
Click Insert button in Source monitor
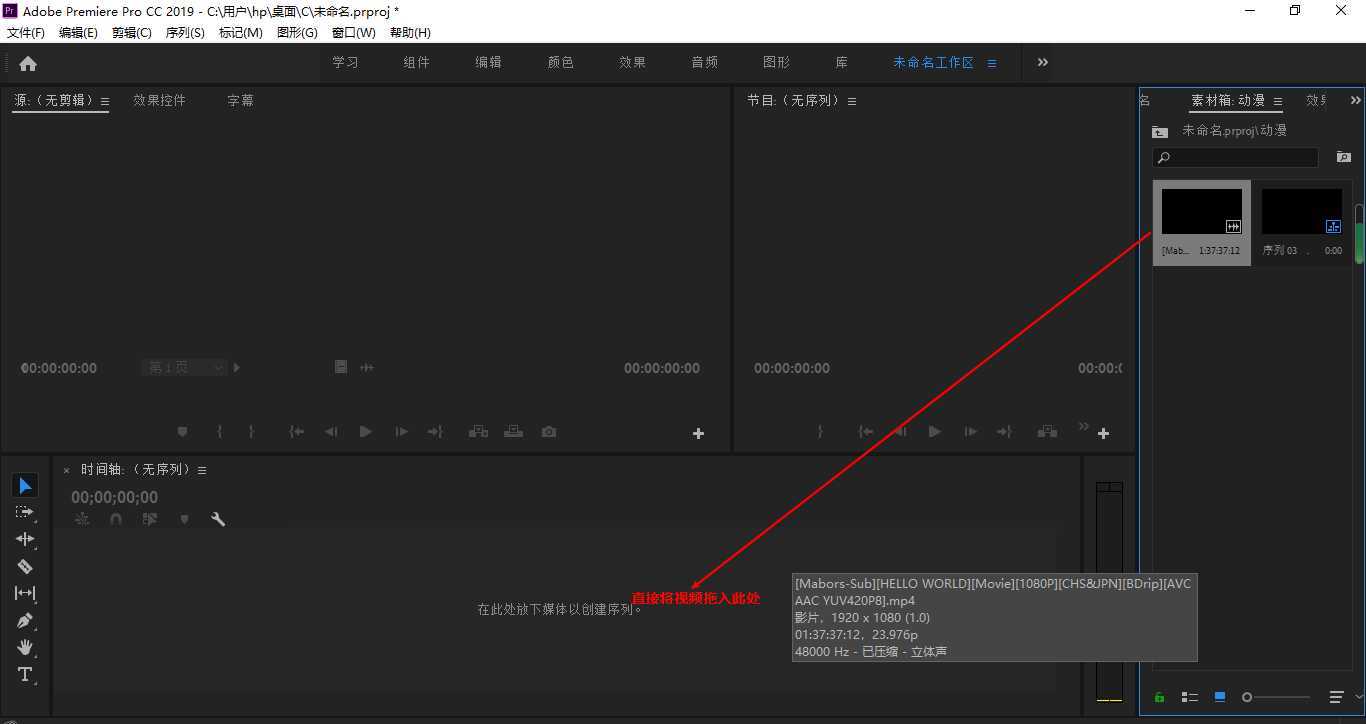(478, 432)
